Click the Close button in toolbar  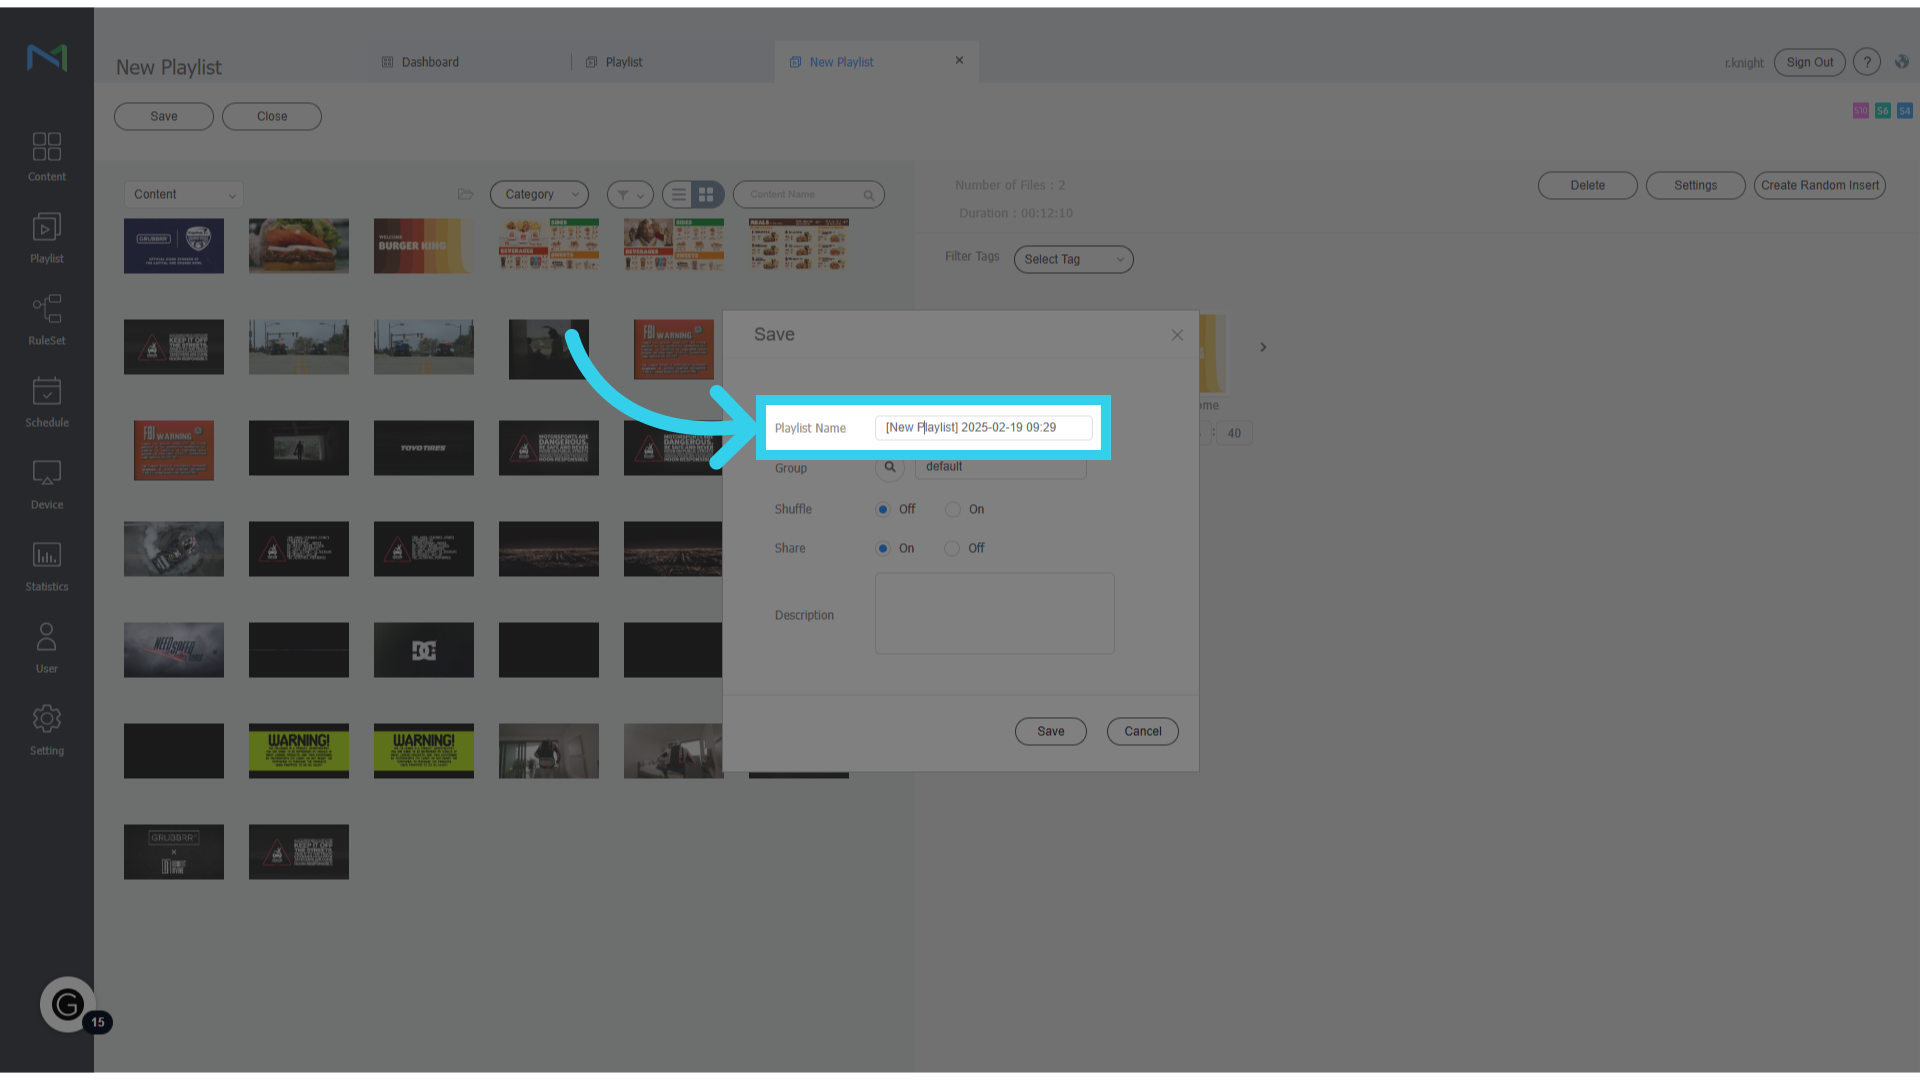click(272, 117)
